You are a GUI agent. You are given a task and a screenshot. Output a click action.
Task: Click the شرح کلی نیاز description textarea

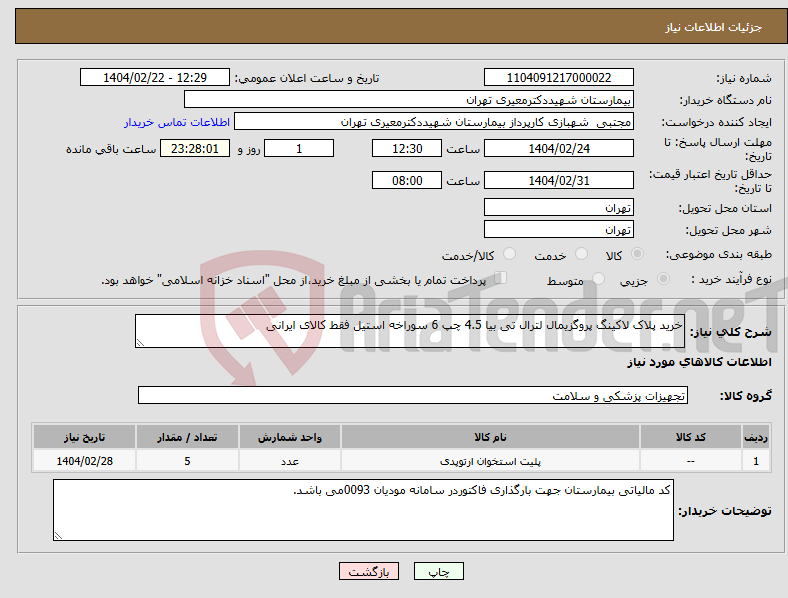click(x=410, y=331)
